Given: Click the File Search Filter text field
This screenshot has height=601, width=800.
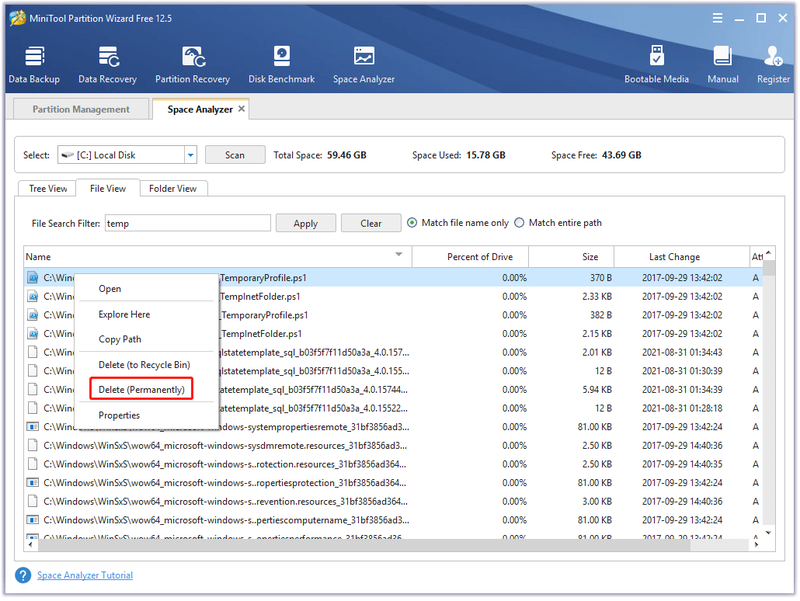Looking at the screenshot, I should (188, 223).
